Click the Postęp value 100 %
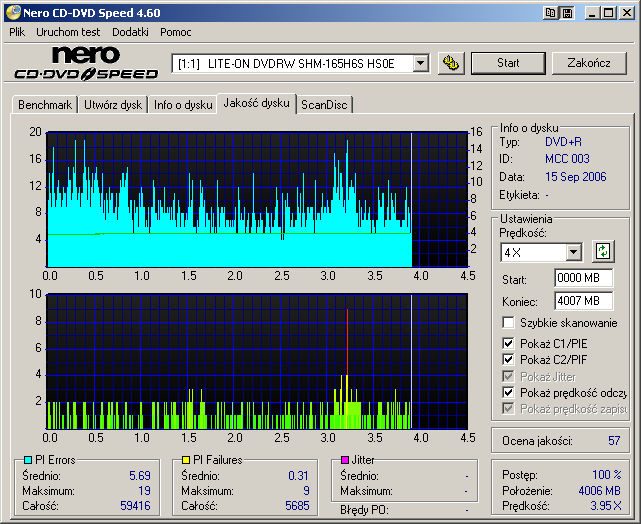This screenshot has height=524, width=641. [x=607, y=475]
